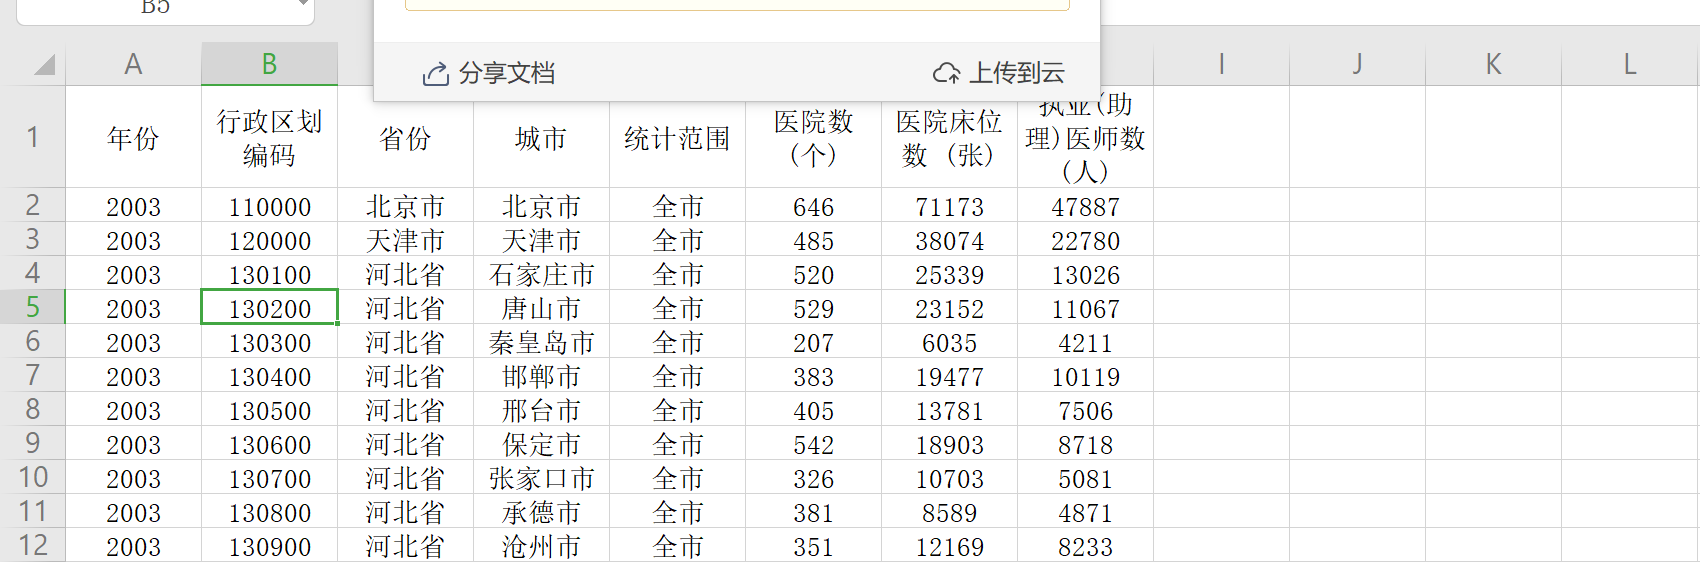Click bed count cell 71173
Image resolution: width=1700 pixels, height=562 pixels.
(949, 206)
